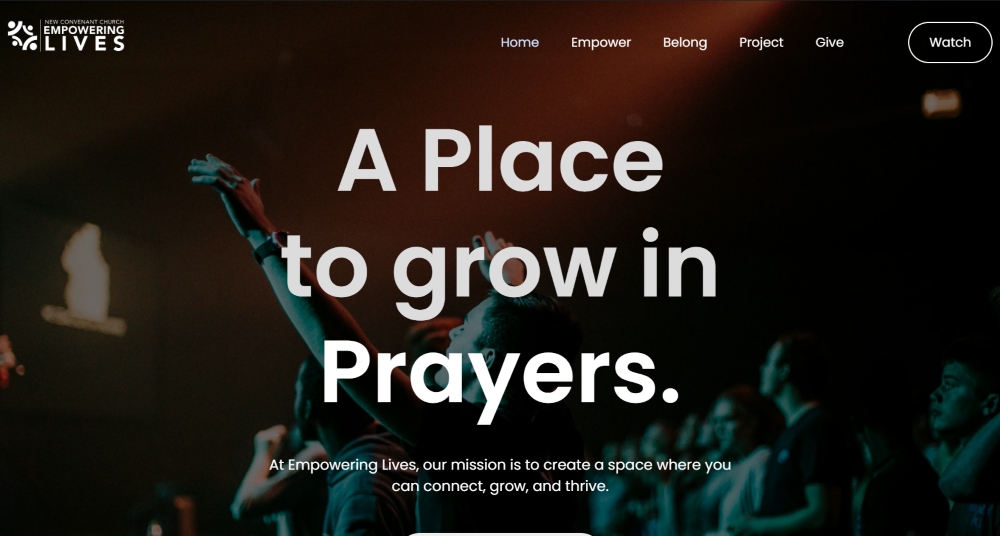
Task: Select the Belong menu item
Action: [684, 42]
